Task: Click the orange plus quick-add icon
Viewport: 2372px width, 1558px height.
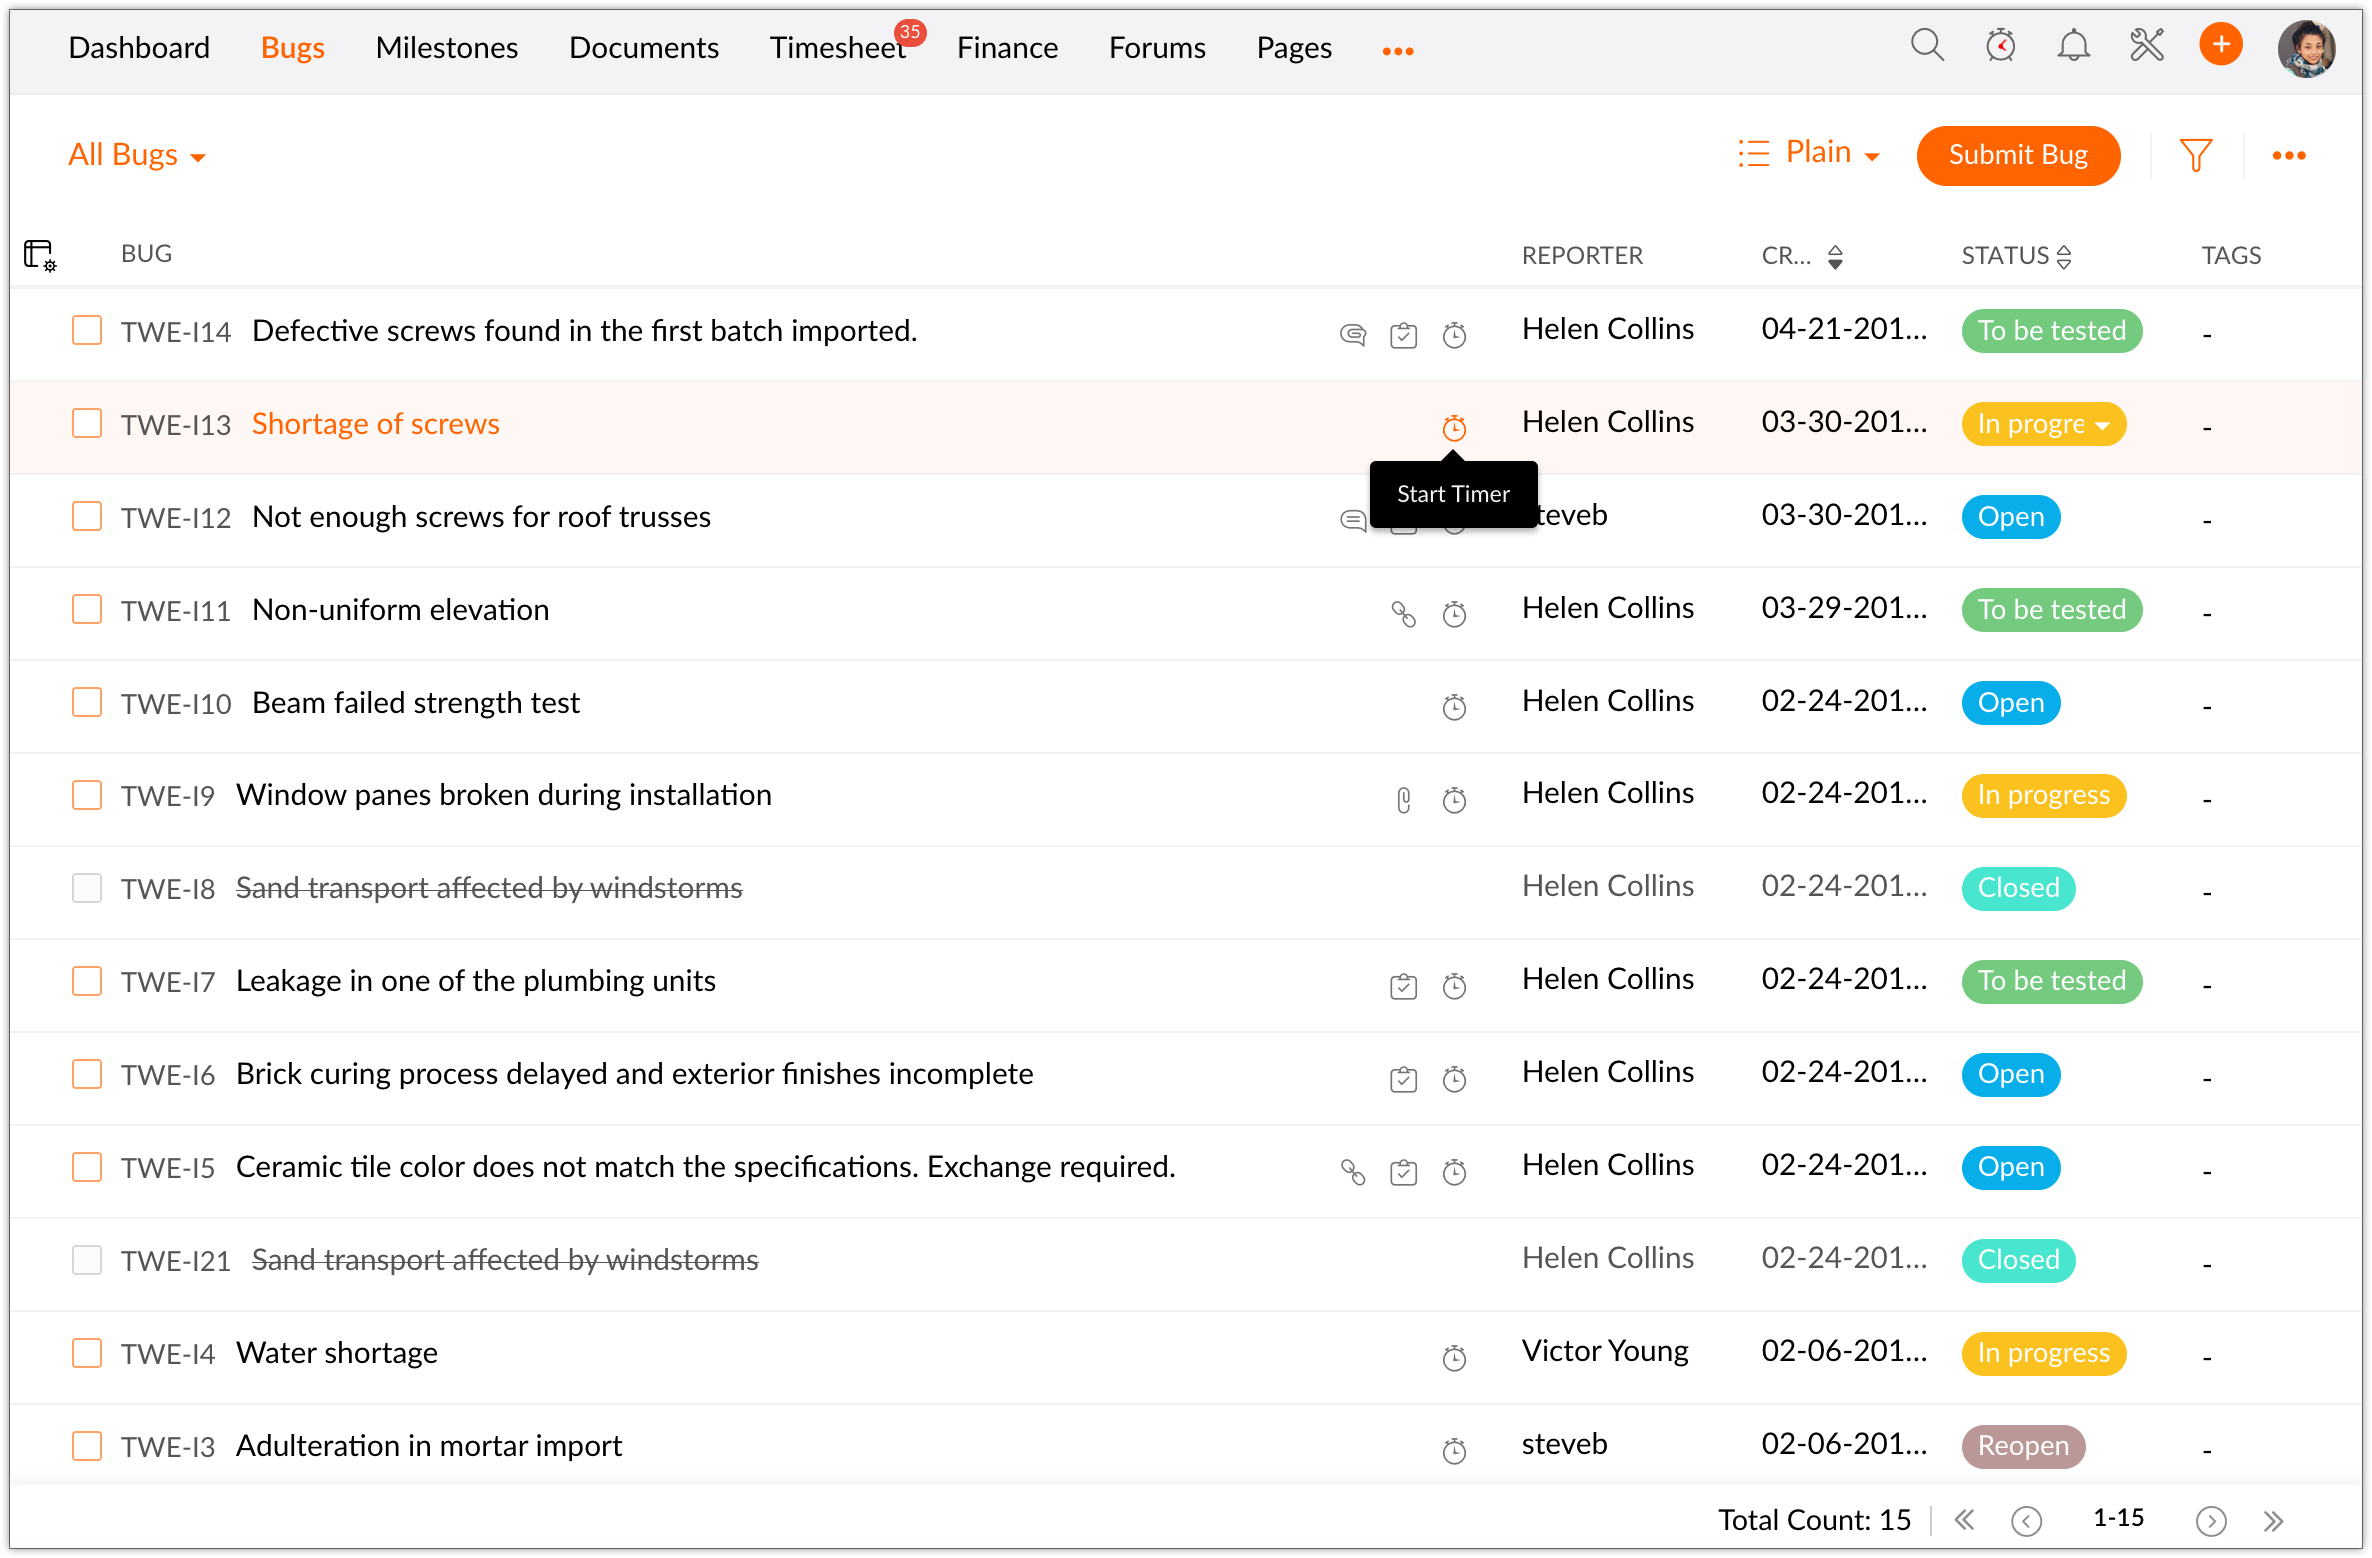Action: pos(2220,45)
